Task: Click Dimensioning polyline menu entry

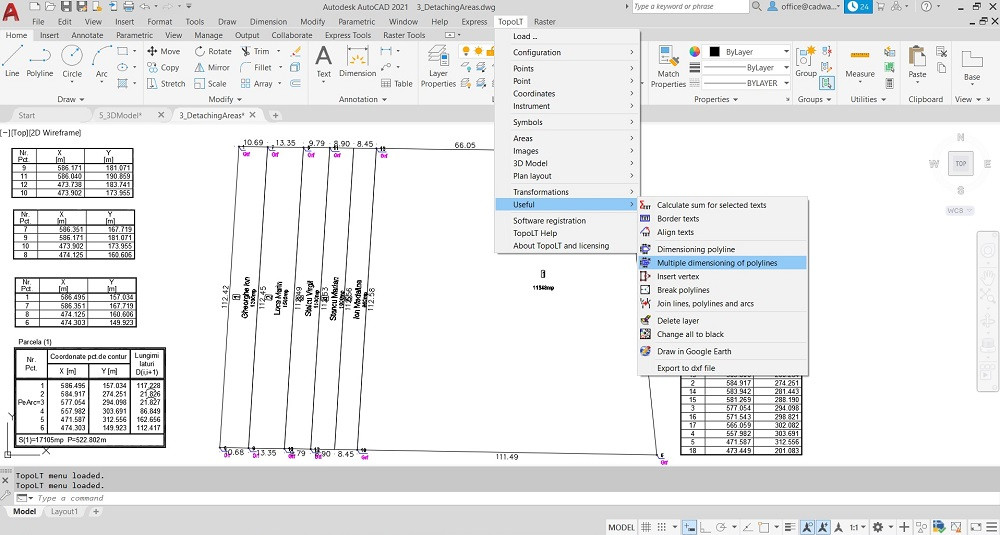Action: (696, 249)
